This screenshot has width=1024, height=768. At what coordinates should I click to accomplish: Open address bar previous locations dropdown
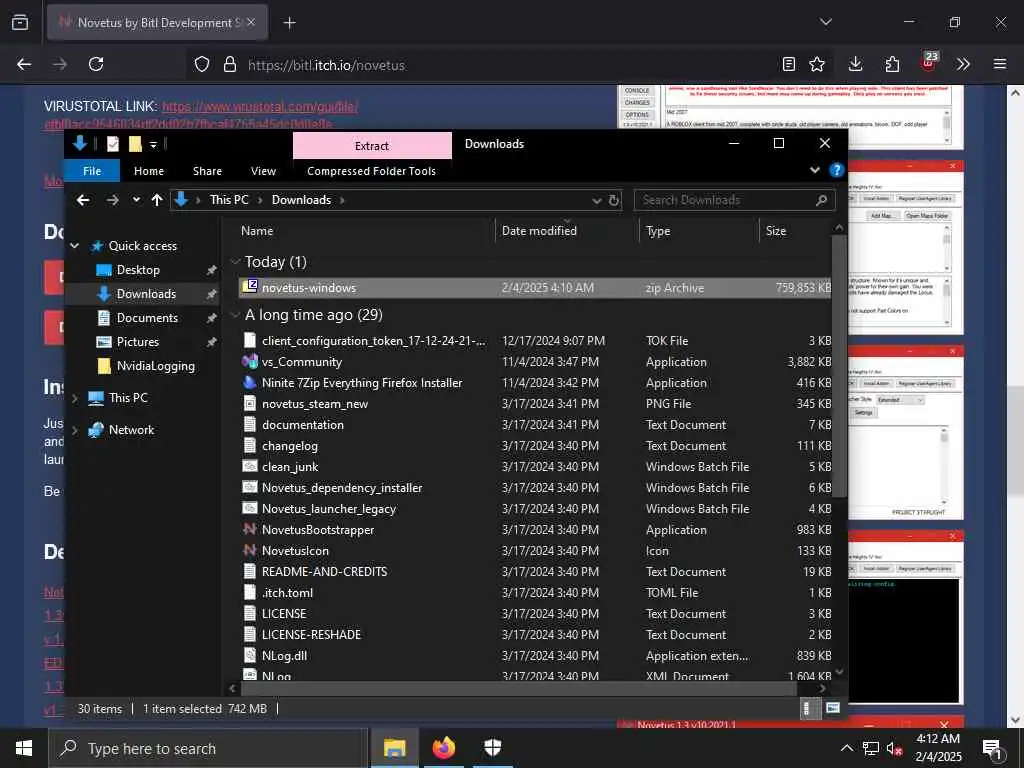(596, 200)
